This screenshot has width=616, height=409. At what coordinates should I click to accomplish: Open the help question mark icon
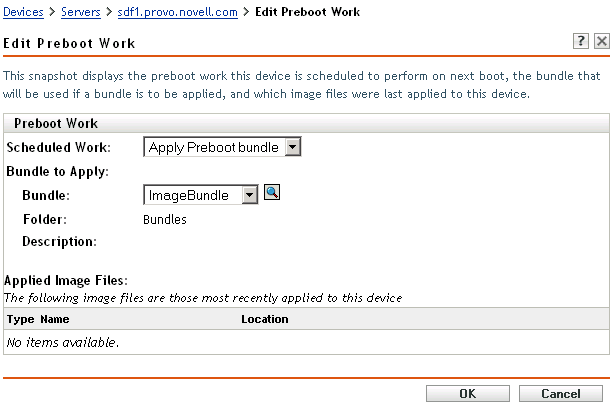point(581,41)
